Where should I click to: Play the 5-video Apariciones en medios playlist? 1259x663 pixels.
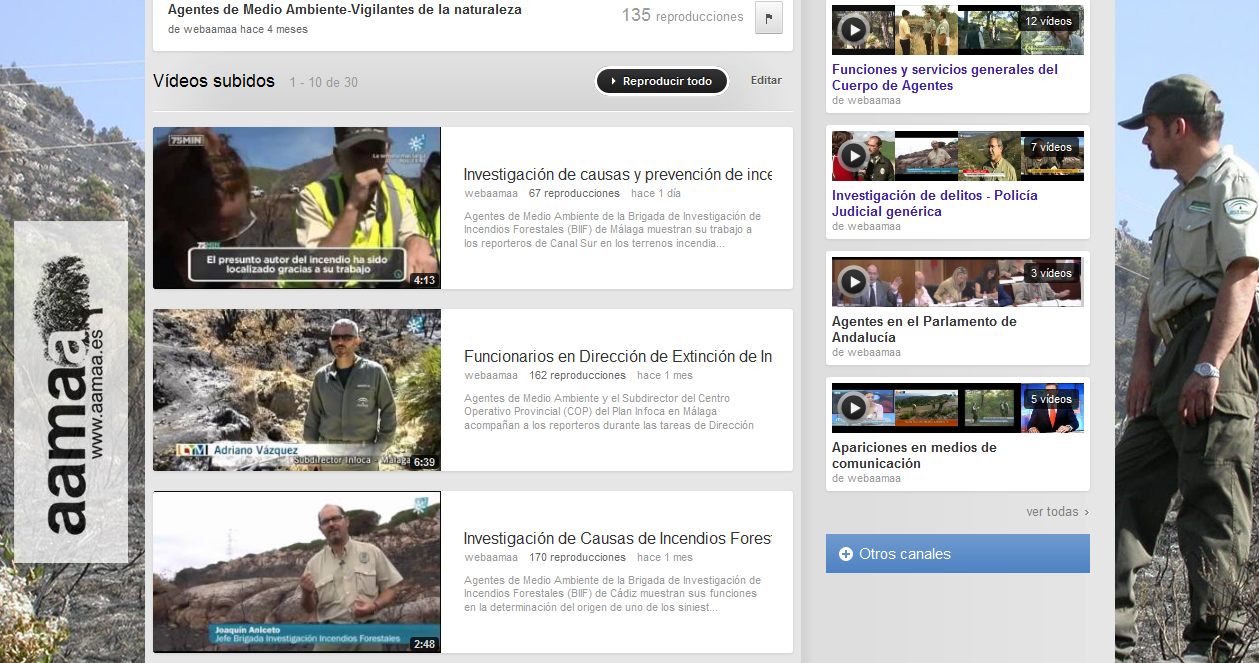pyautogui.click(x=853, y=408)
